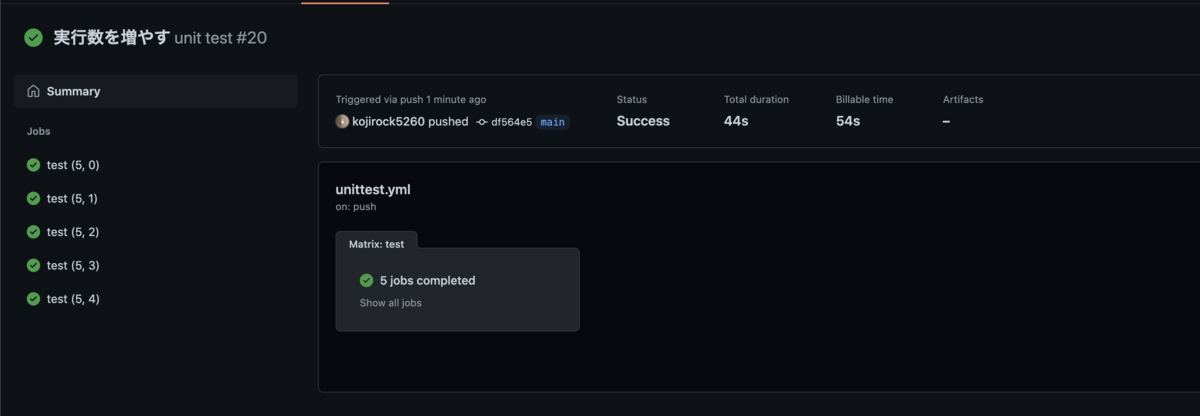Click the Summary home icon
The image size is (1200, 416).
34,91
